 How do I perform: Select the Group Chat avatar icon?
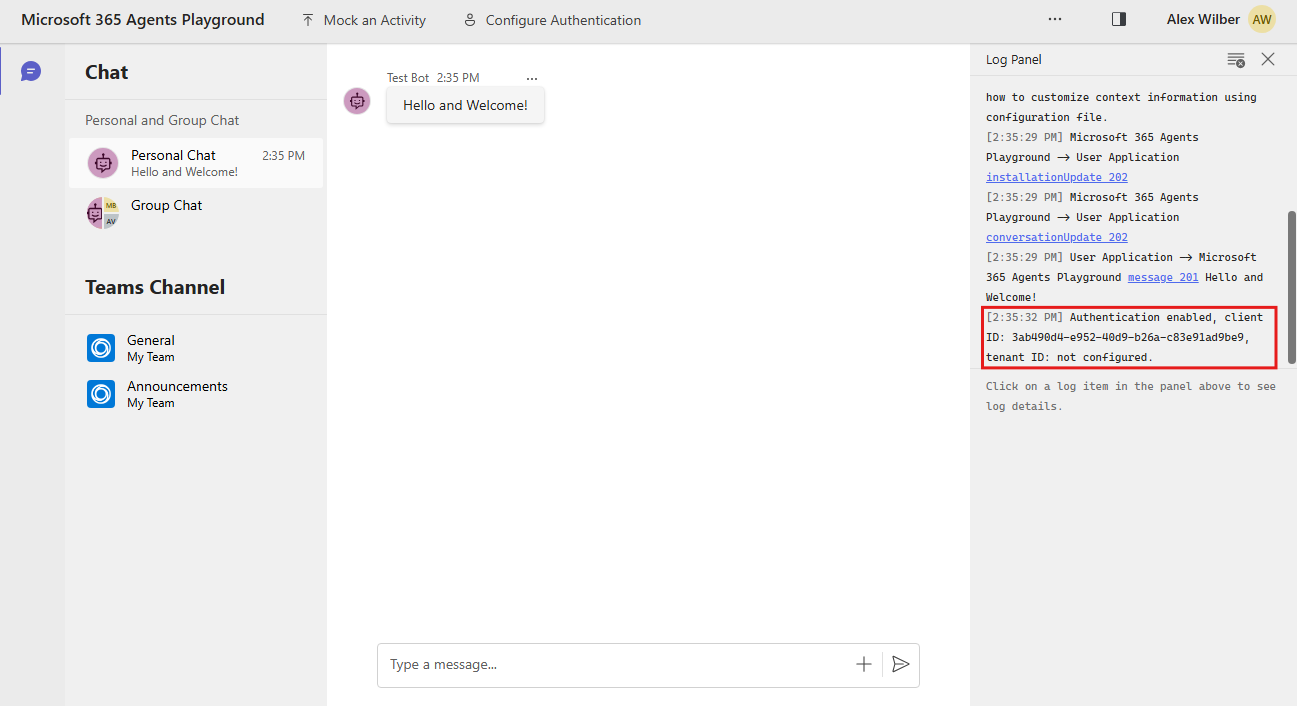coord(102,212)
